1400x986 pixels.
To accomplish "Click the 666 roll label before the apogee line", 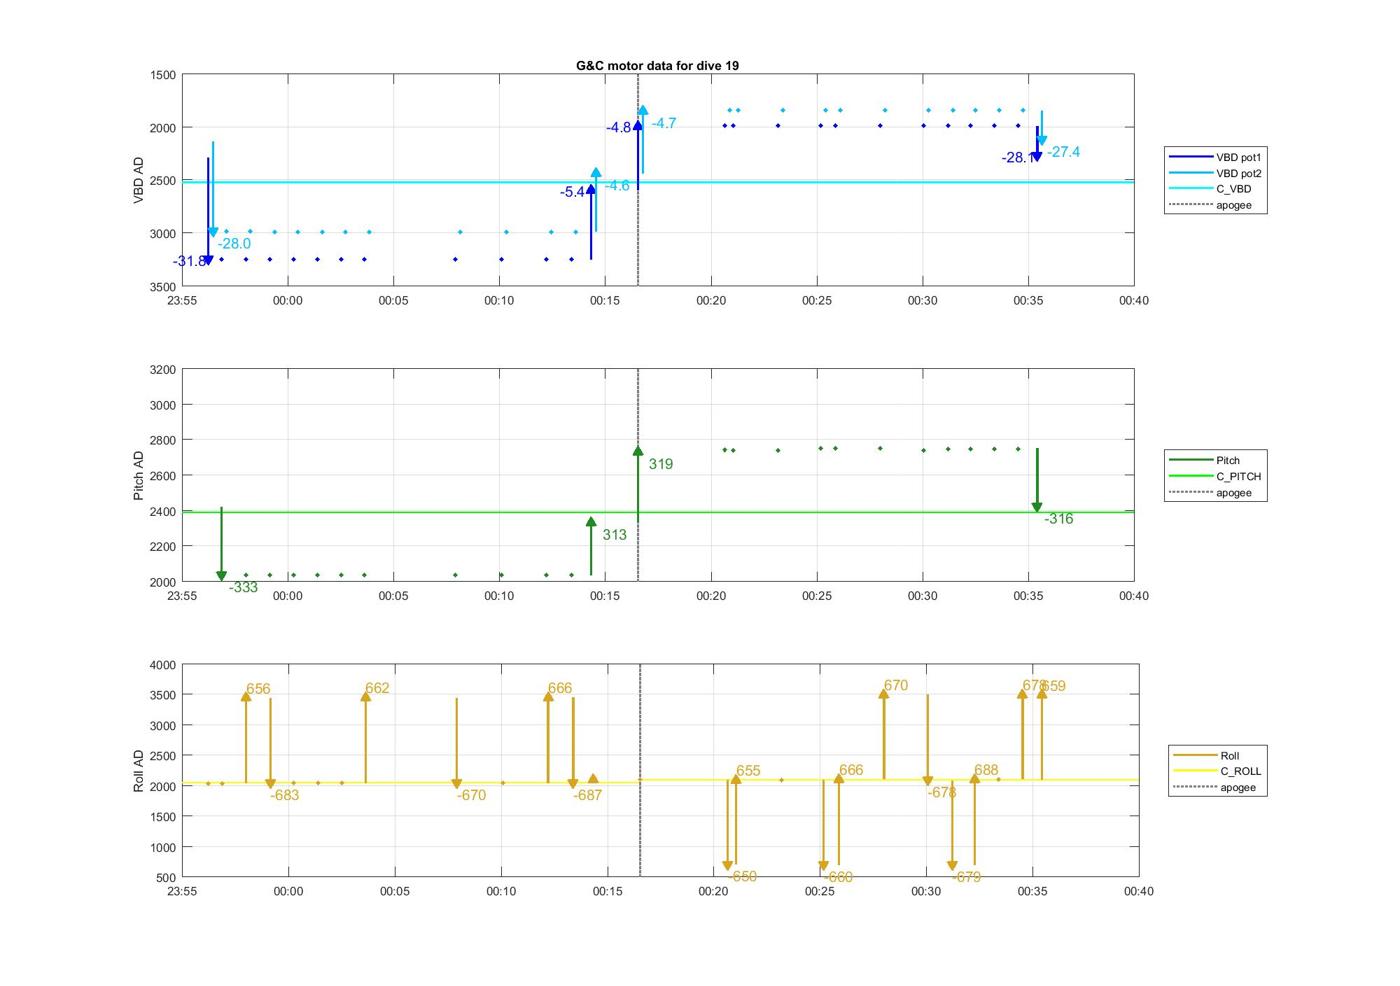I will [x=560, y=688].
